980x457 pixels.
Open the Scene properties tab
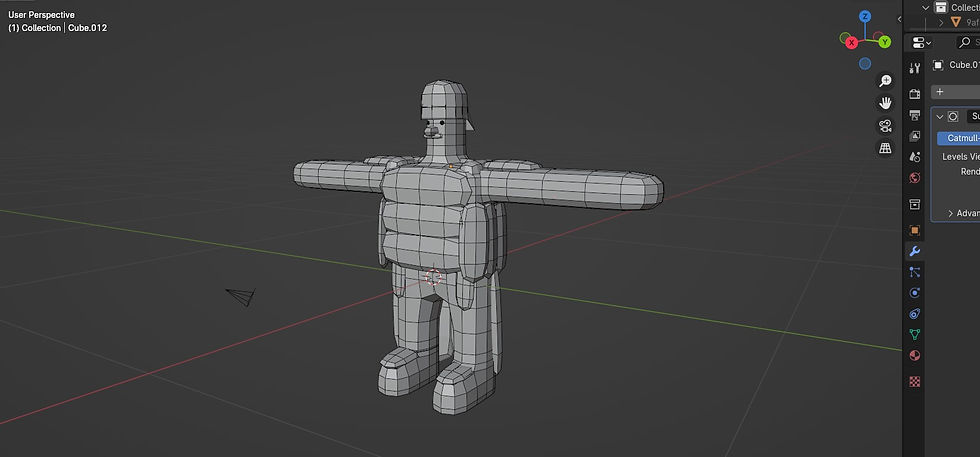(x=914, y=157)
